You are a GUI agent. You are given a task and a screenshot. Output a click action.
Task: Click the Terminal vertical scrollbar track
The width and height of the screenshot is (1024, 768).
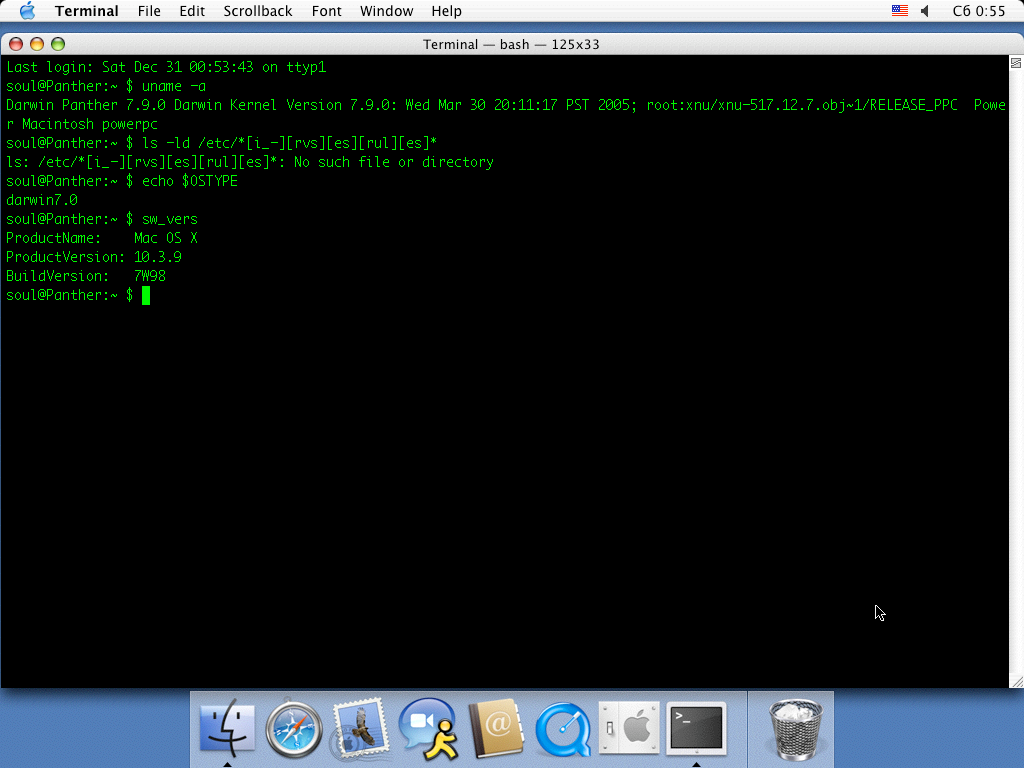(x=1016, y=372)
